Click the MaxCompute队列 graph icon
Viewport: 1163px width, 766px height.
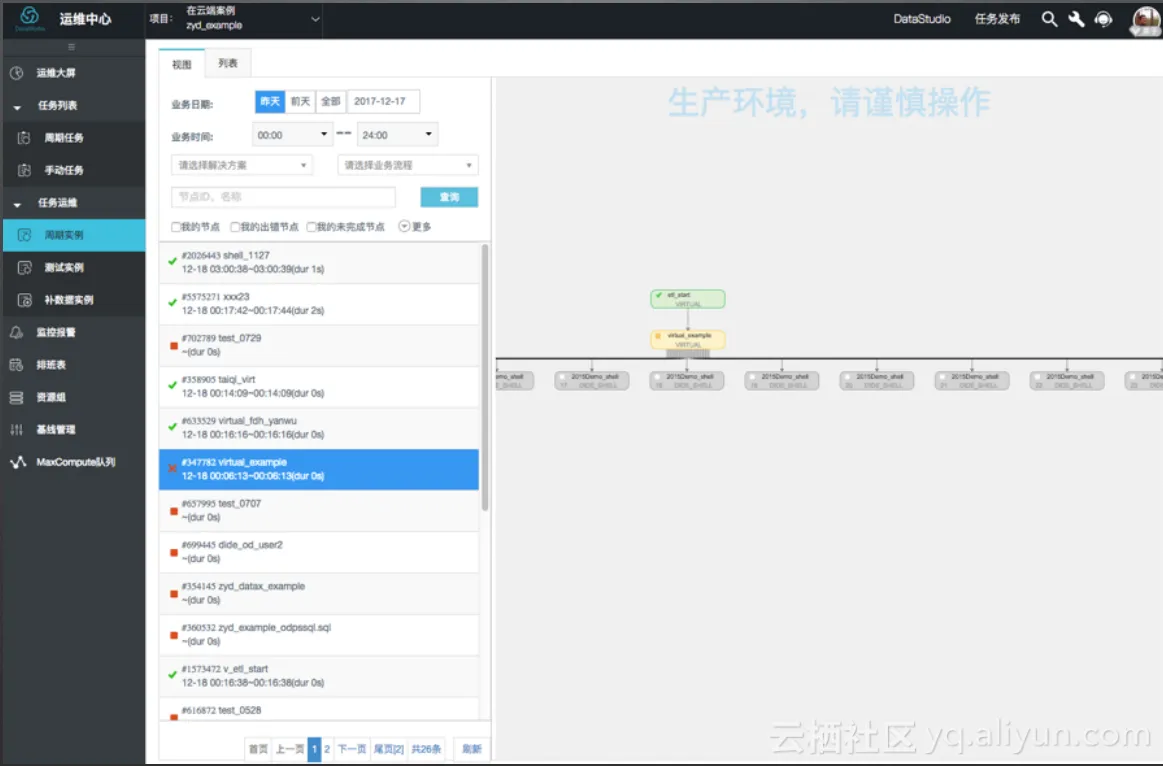[x=18, y=462]
